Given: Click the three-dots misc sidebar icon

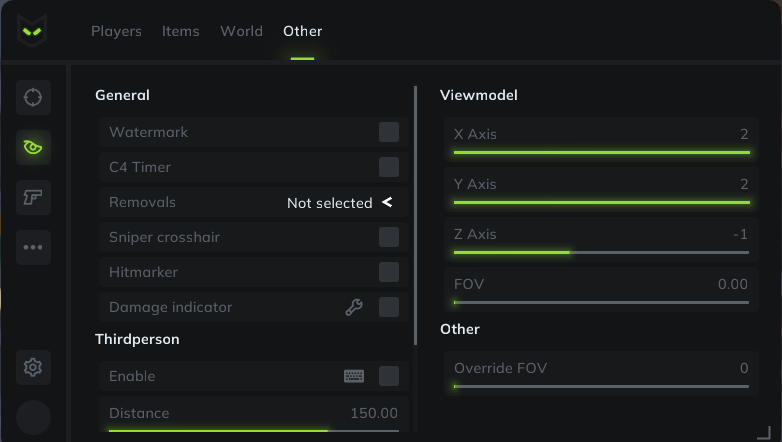Looking at the screenshot, I should click(x=33, y=247).
